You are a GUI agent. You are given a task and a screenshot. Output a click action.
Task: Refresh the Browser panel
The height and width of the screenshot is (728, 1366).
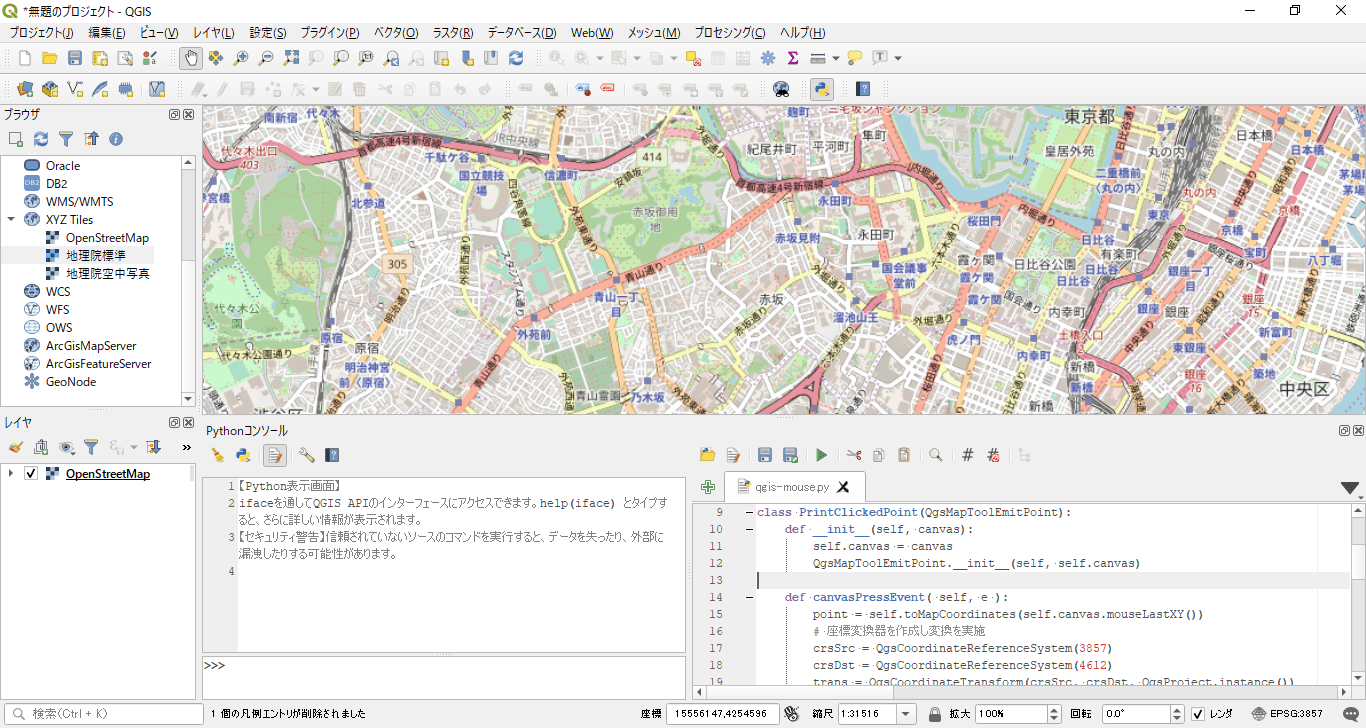[41, 139]
